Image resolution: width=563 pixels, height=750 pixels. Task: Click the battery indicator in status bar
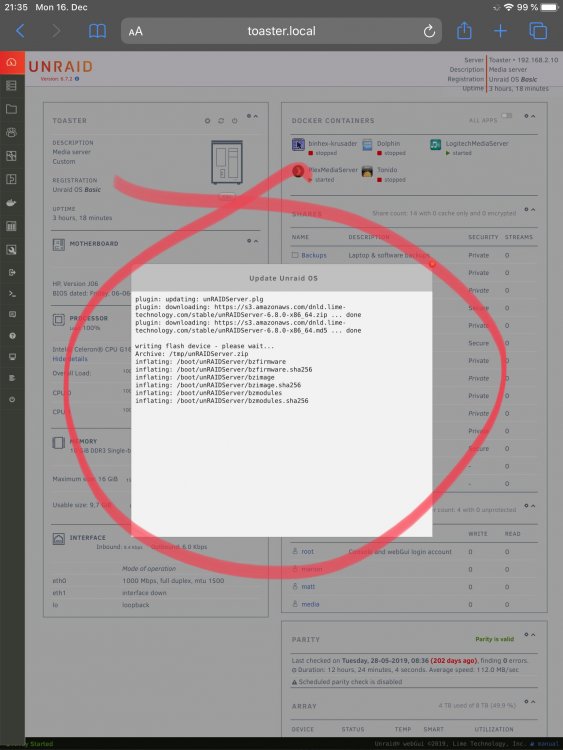coord(550,7)
